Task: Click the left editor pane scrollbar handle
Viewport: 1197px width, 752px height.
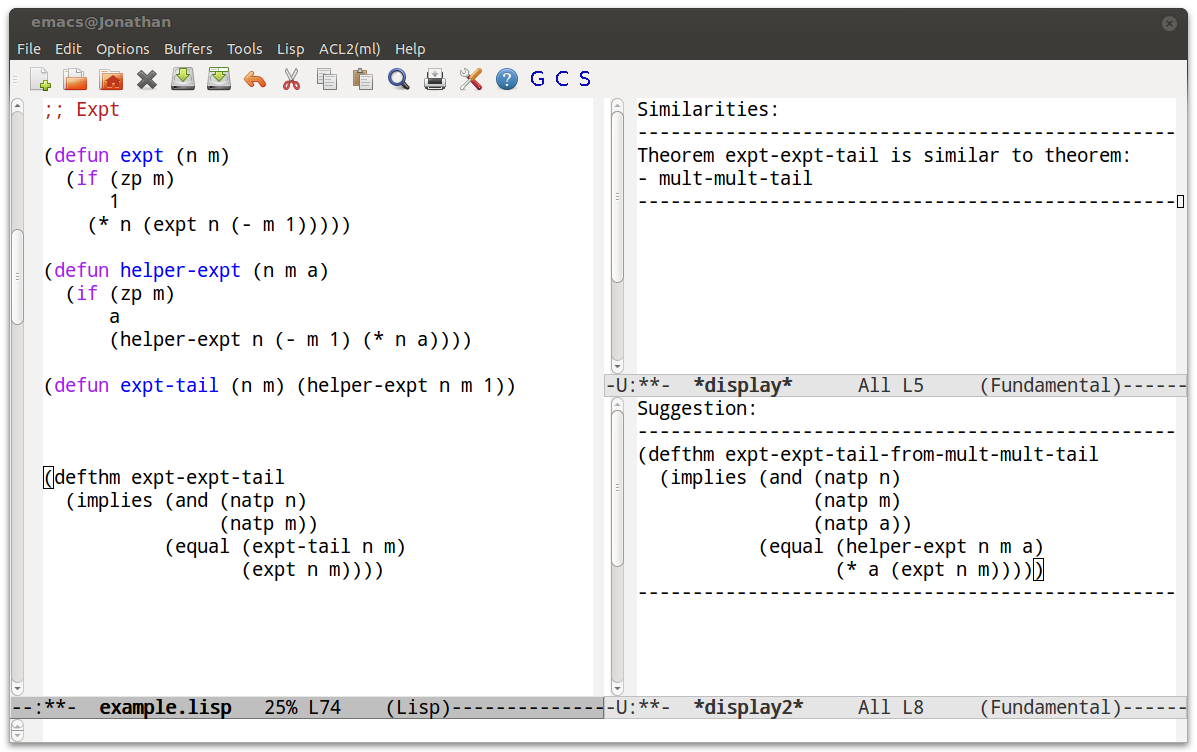Action: 17,275
